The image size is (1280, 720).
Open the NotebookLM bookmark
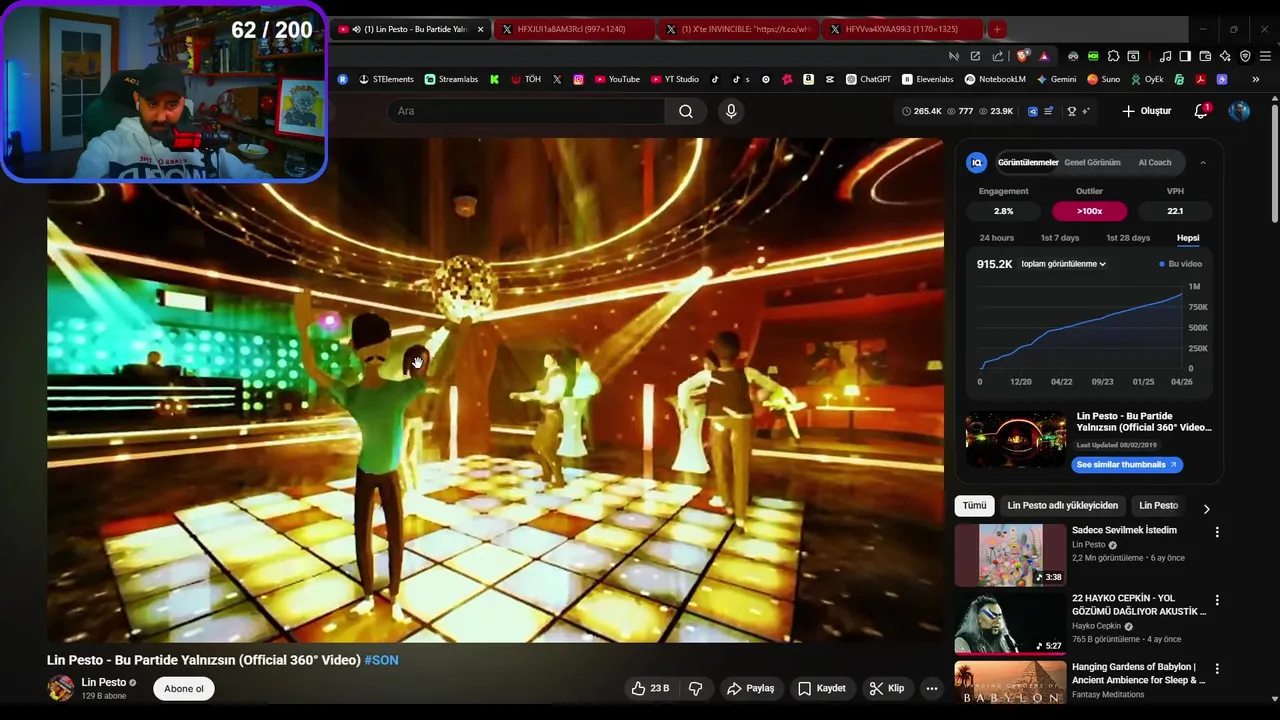[995, 79]
